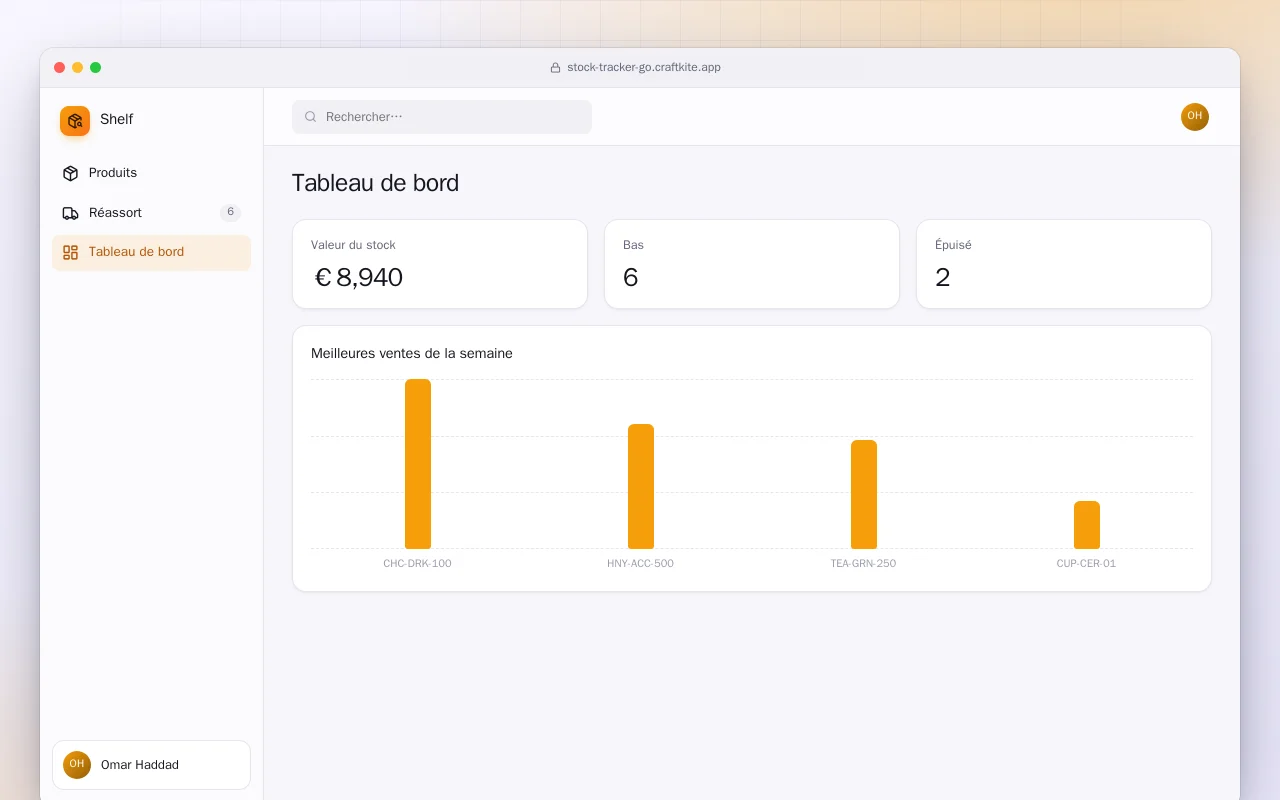Click the Shelf app logo icon
Screen dimensions: 1280x800
[x=75, y=121]
